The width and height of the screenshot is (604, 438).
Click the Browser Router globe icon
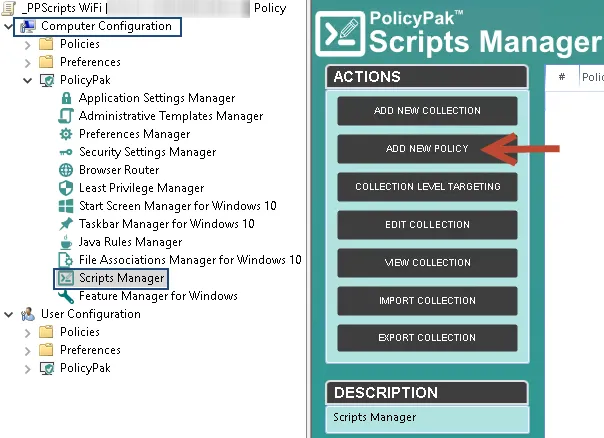click(67, 170)
